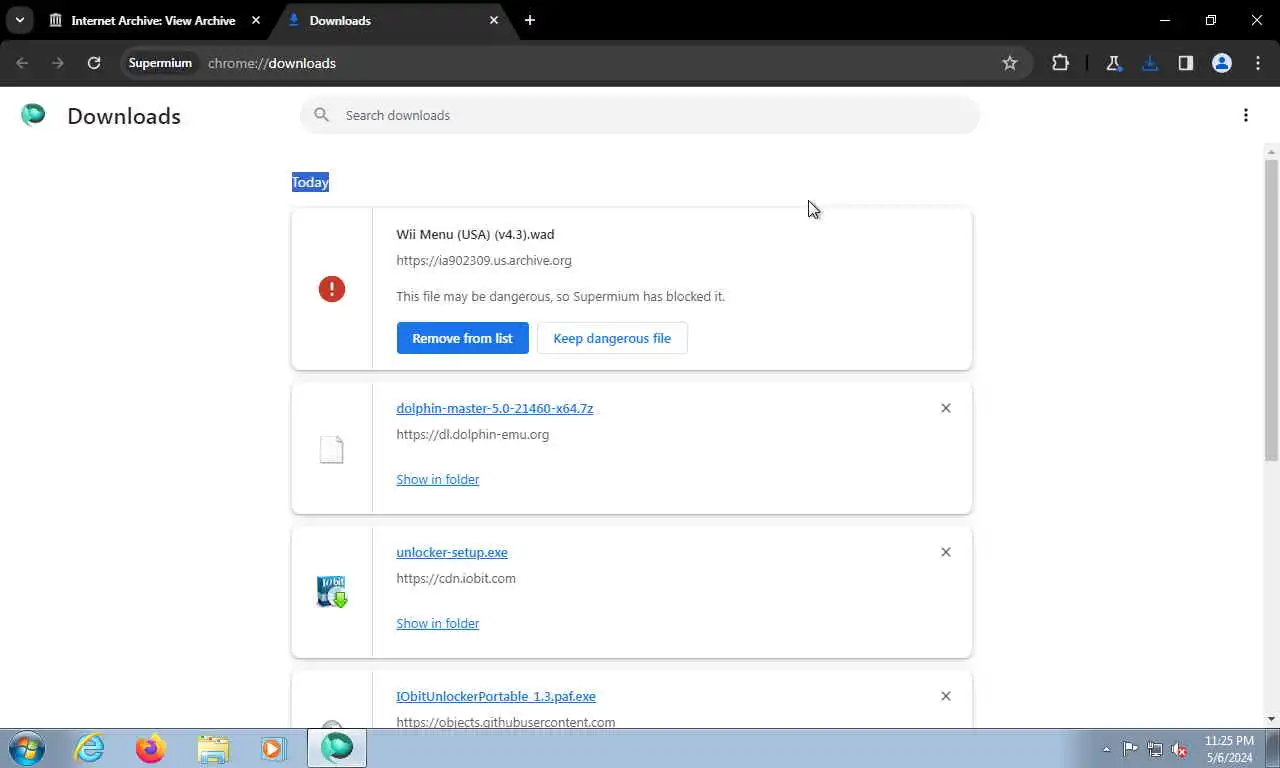The height and width of the screenshot is (768, 1280).
Task: Click the Supermium taskbar button
Action: point(337,748)
